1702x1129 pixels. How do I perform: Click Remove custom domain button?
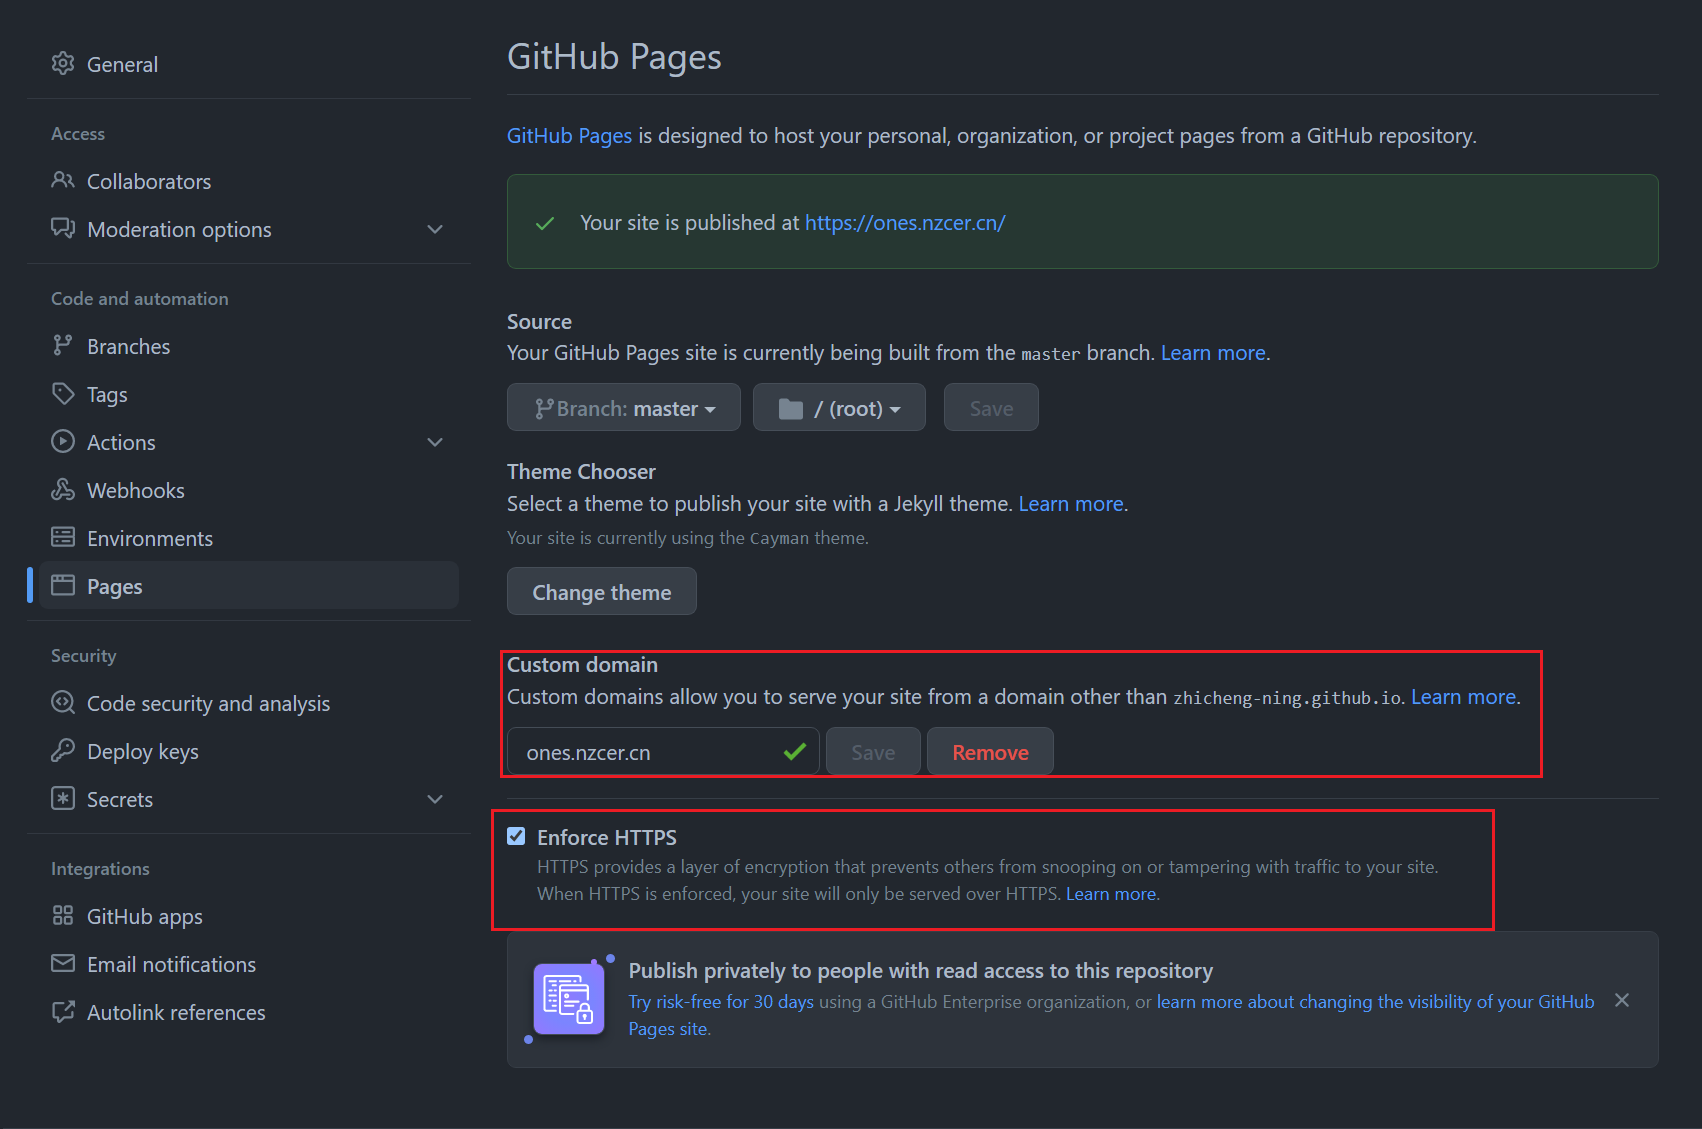tap(990, 751)
